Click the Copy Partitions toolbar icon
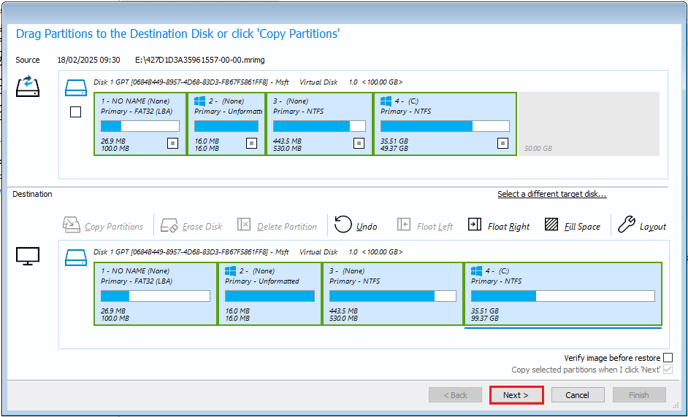The width and height of the screenshot is (688, 417). (72, 226)
